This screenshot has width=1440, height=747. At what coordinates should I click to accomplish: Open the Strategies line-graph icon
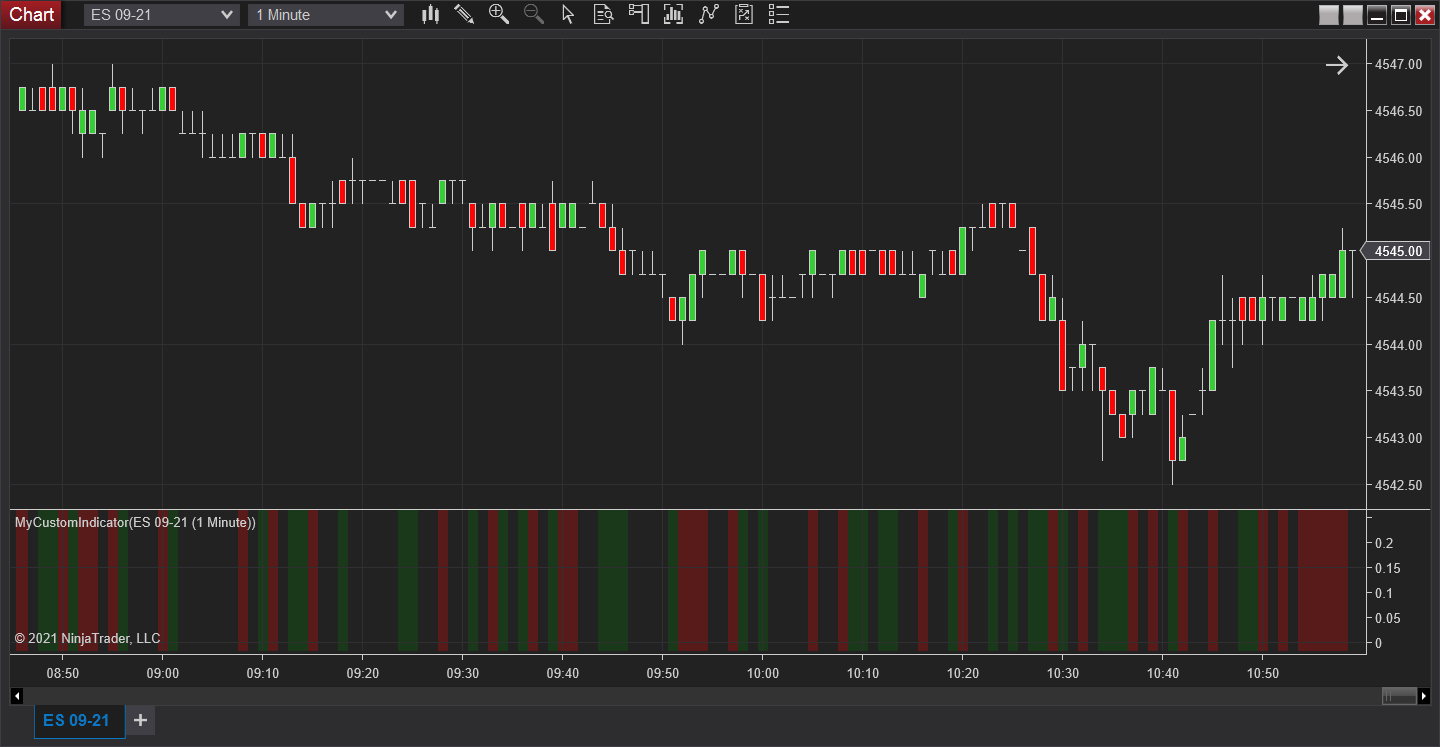tap(709, 14)
